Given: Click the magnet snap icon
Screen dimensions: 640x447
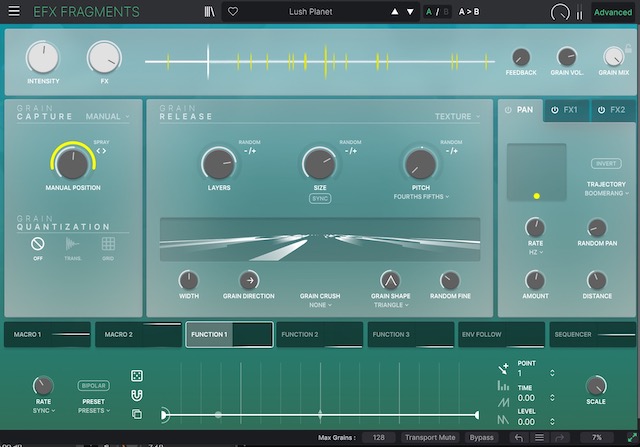Looking at the screenshot, I should point(137,395).
